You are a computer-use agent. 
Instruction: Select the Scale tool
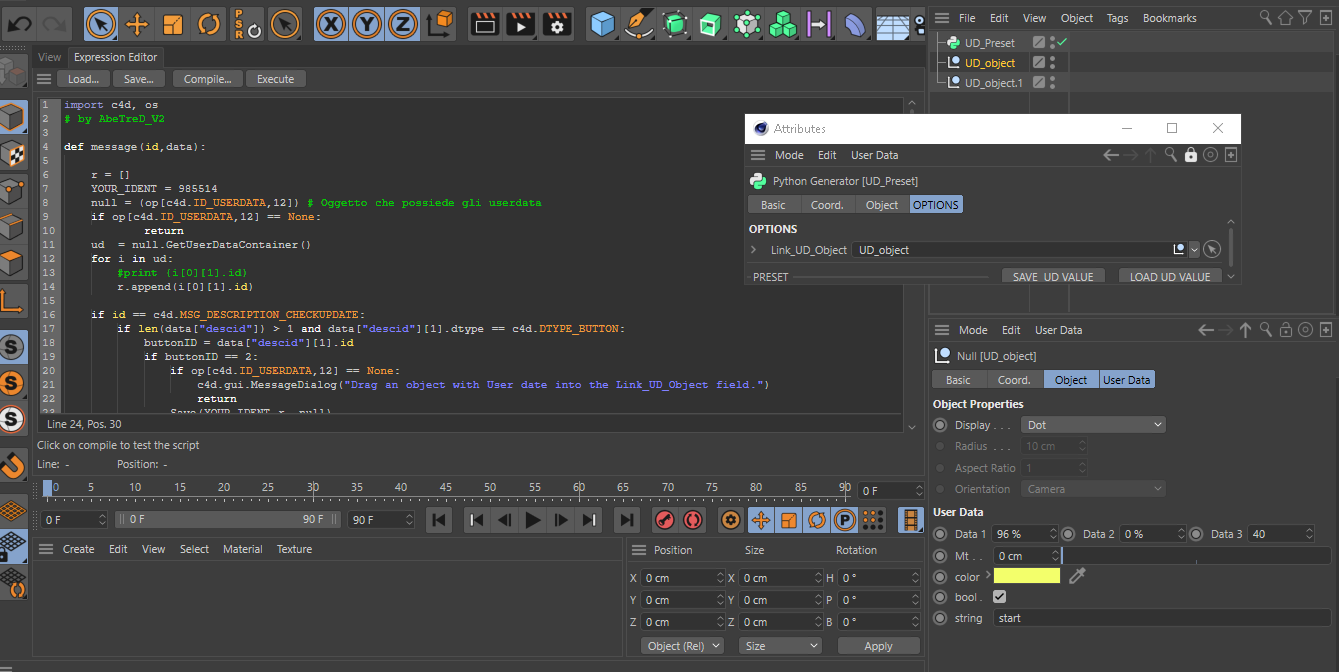pos(173,23)
